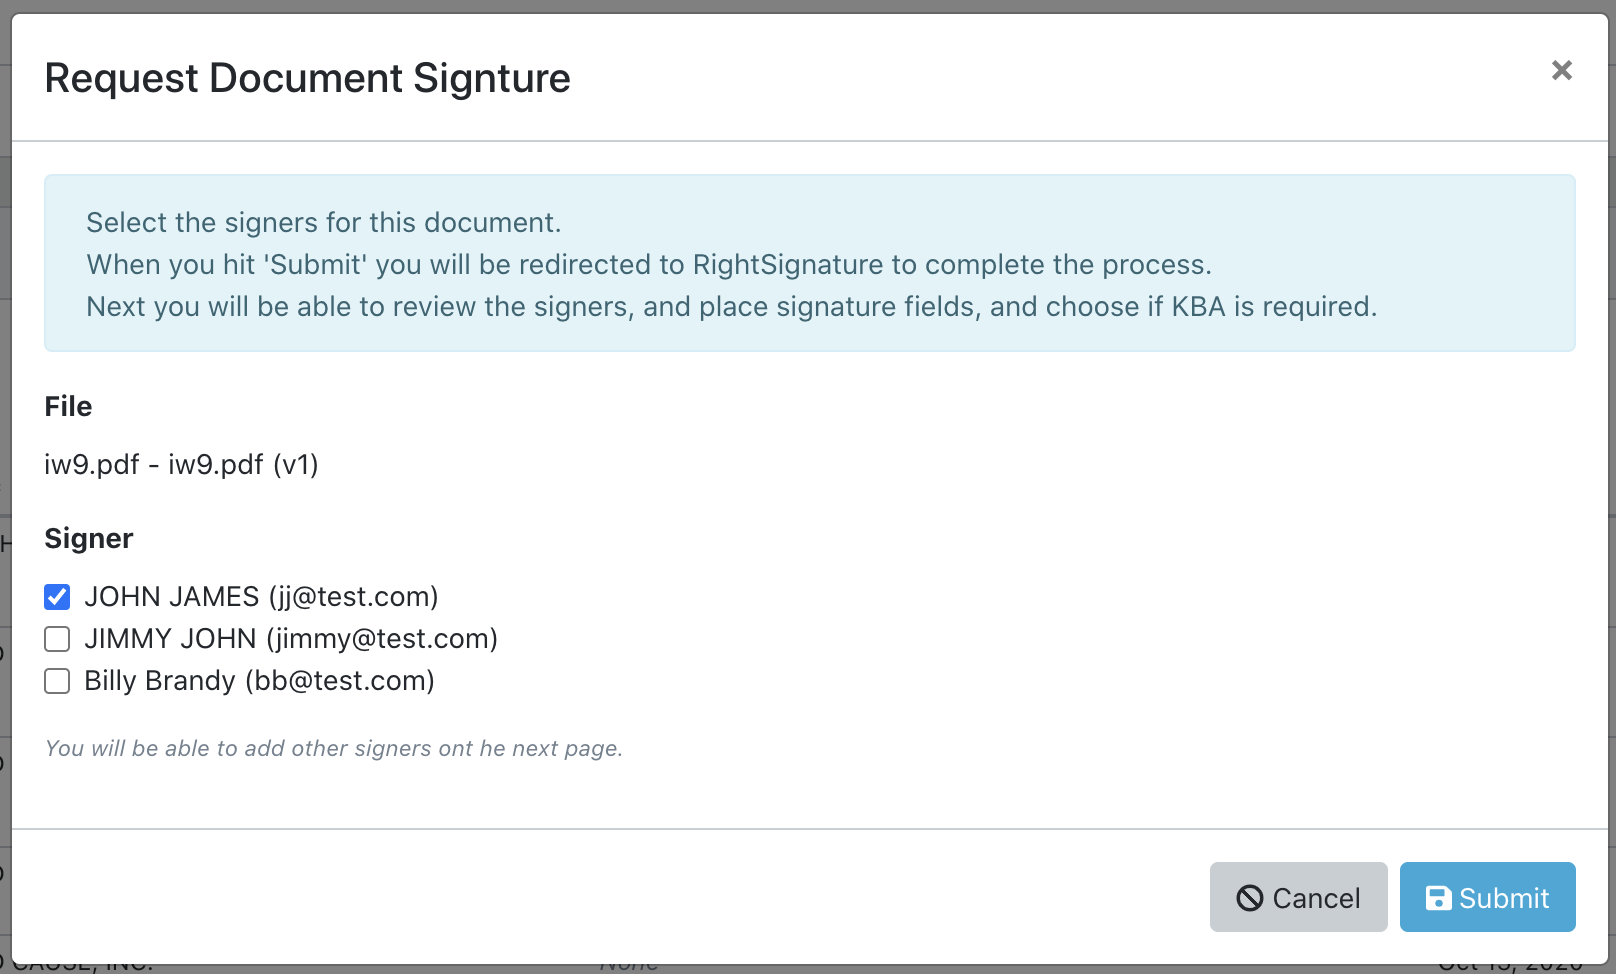Image resolution: width=1616 pixels, height=974 pixels.
Task: Enable JIMMY JOHN as a signer
Action: 57,638
